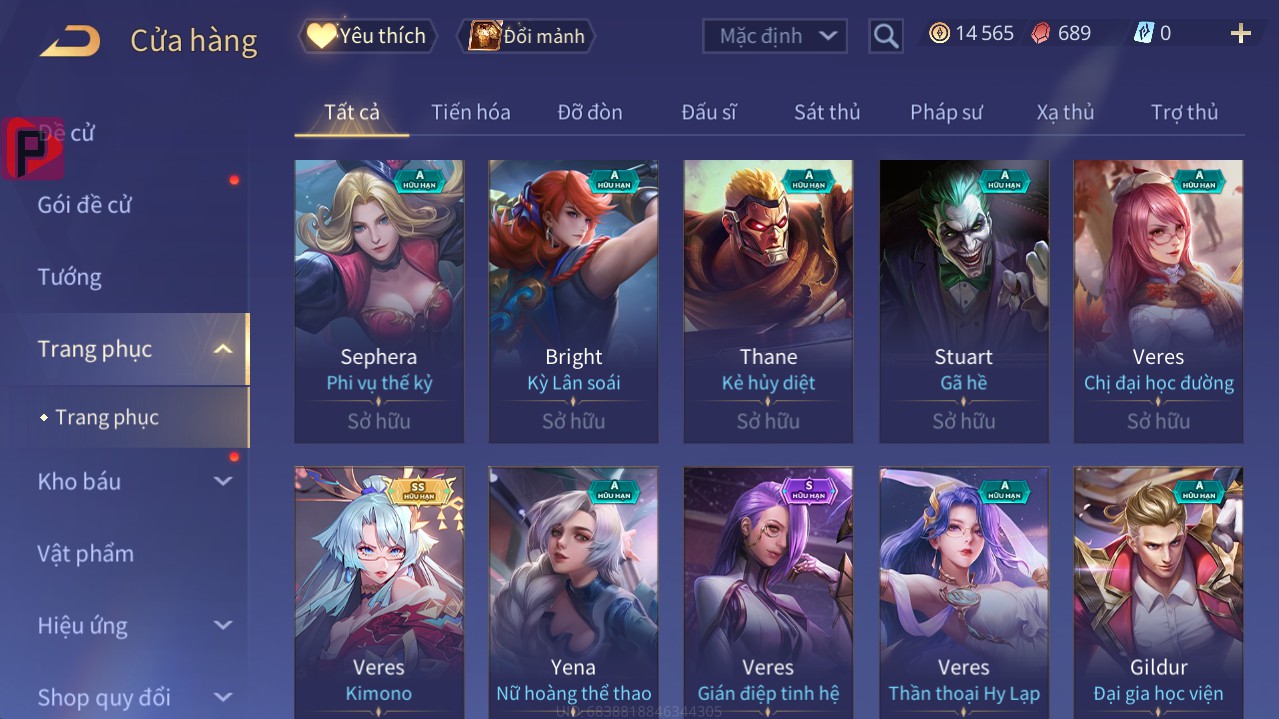Screen dimensions: 1279x719
Task: Open the search magnifier icon
Action: (885, 37)
